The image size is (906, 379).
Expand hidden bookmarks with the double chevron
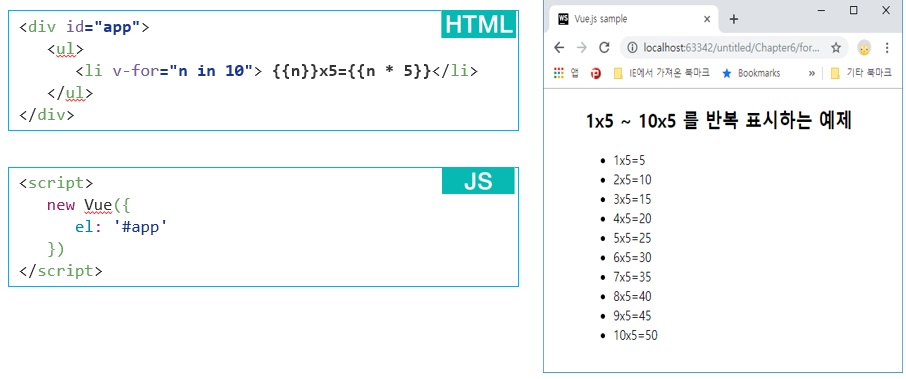811,73
